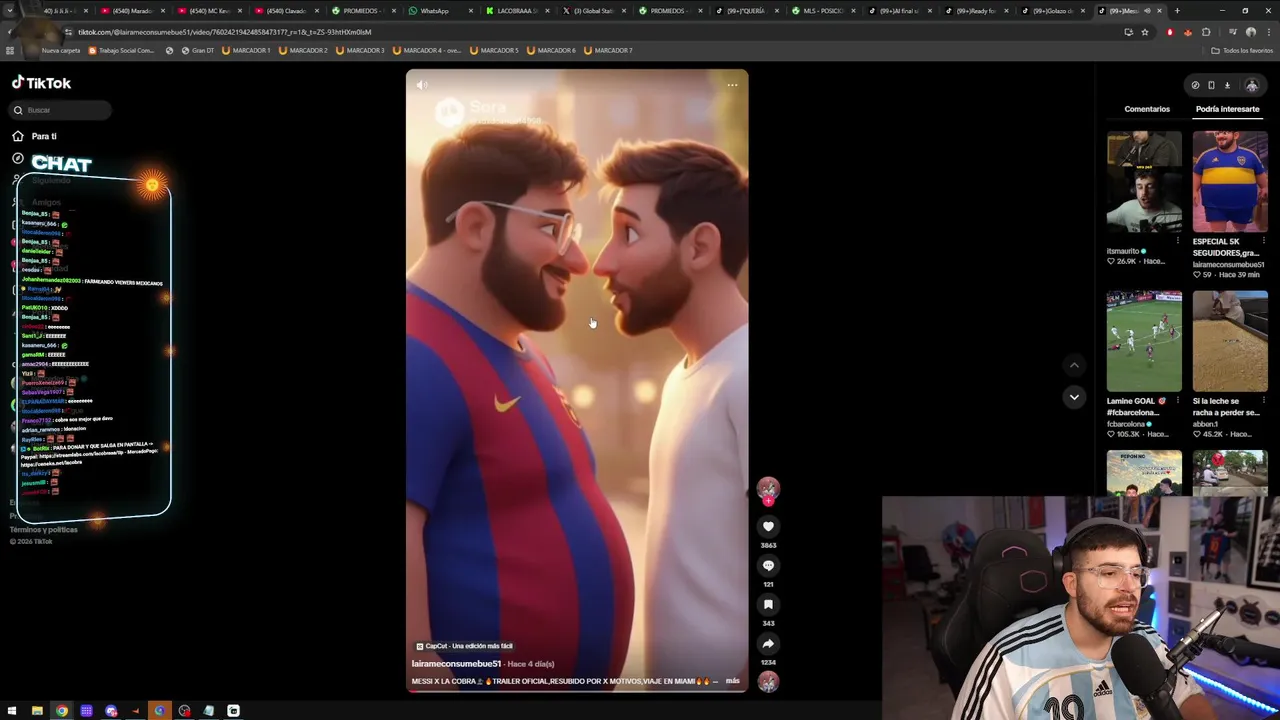
Task: Like the video with the heart icon
Action: point(768,526)
